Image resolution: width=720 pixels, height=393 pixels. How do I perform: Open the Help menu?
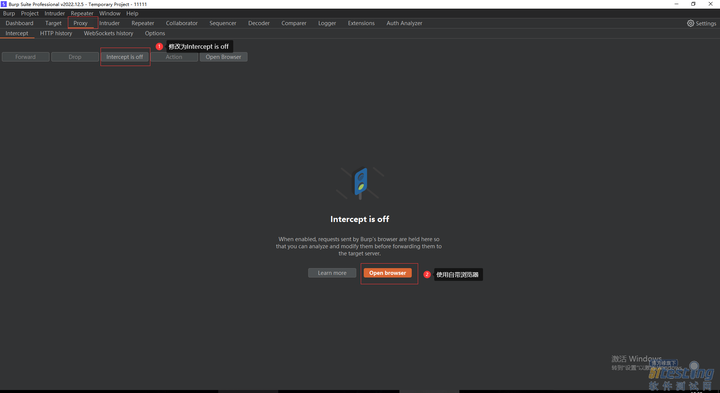point(132,13)
